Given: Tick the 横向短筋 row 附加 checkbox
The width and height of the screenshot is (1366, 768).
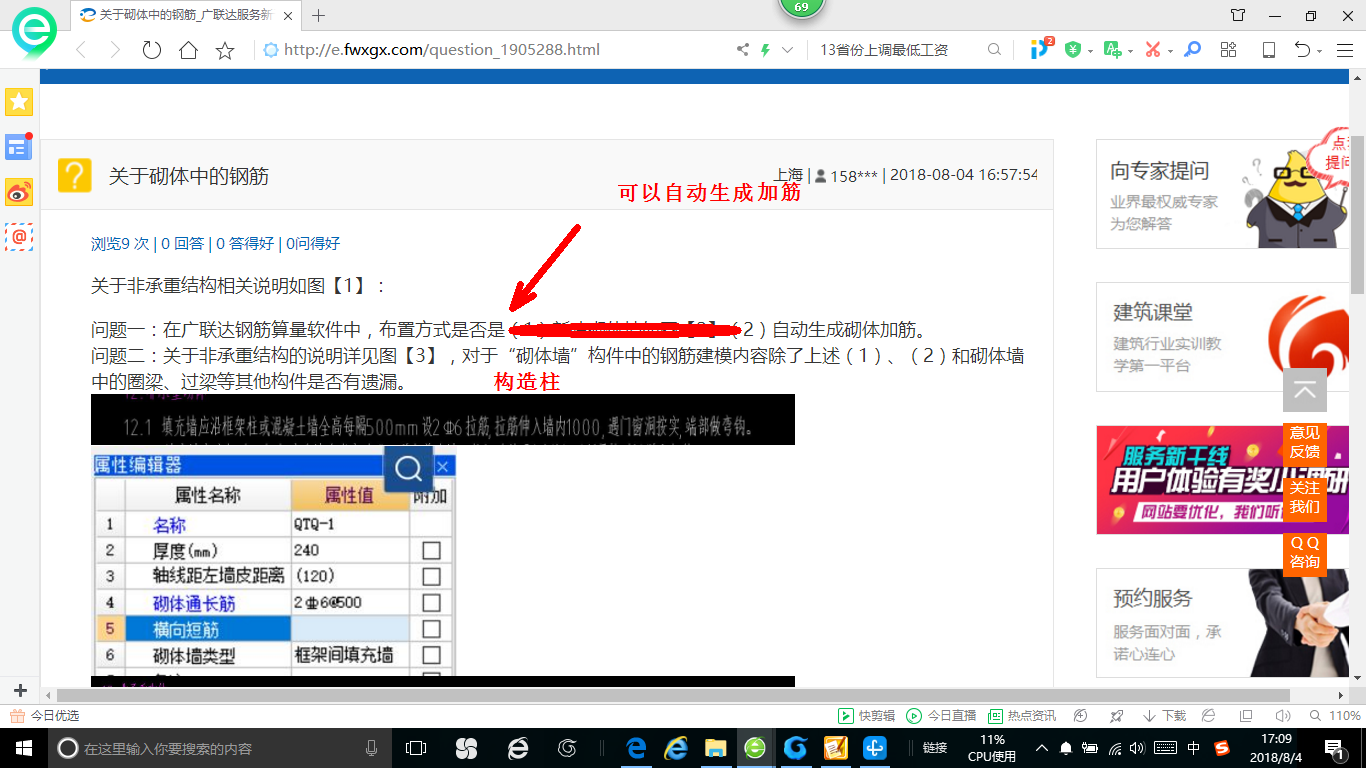Looking at the screenshot, I should 431,629.
